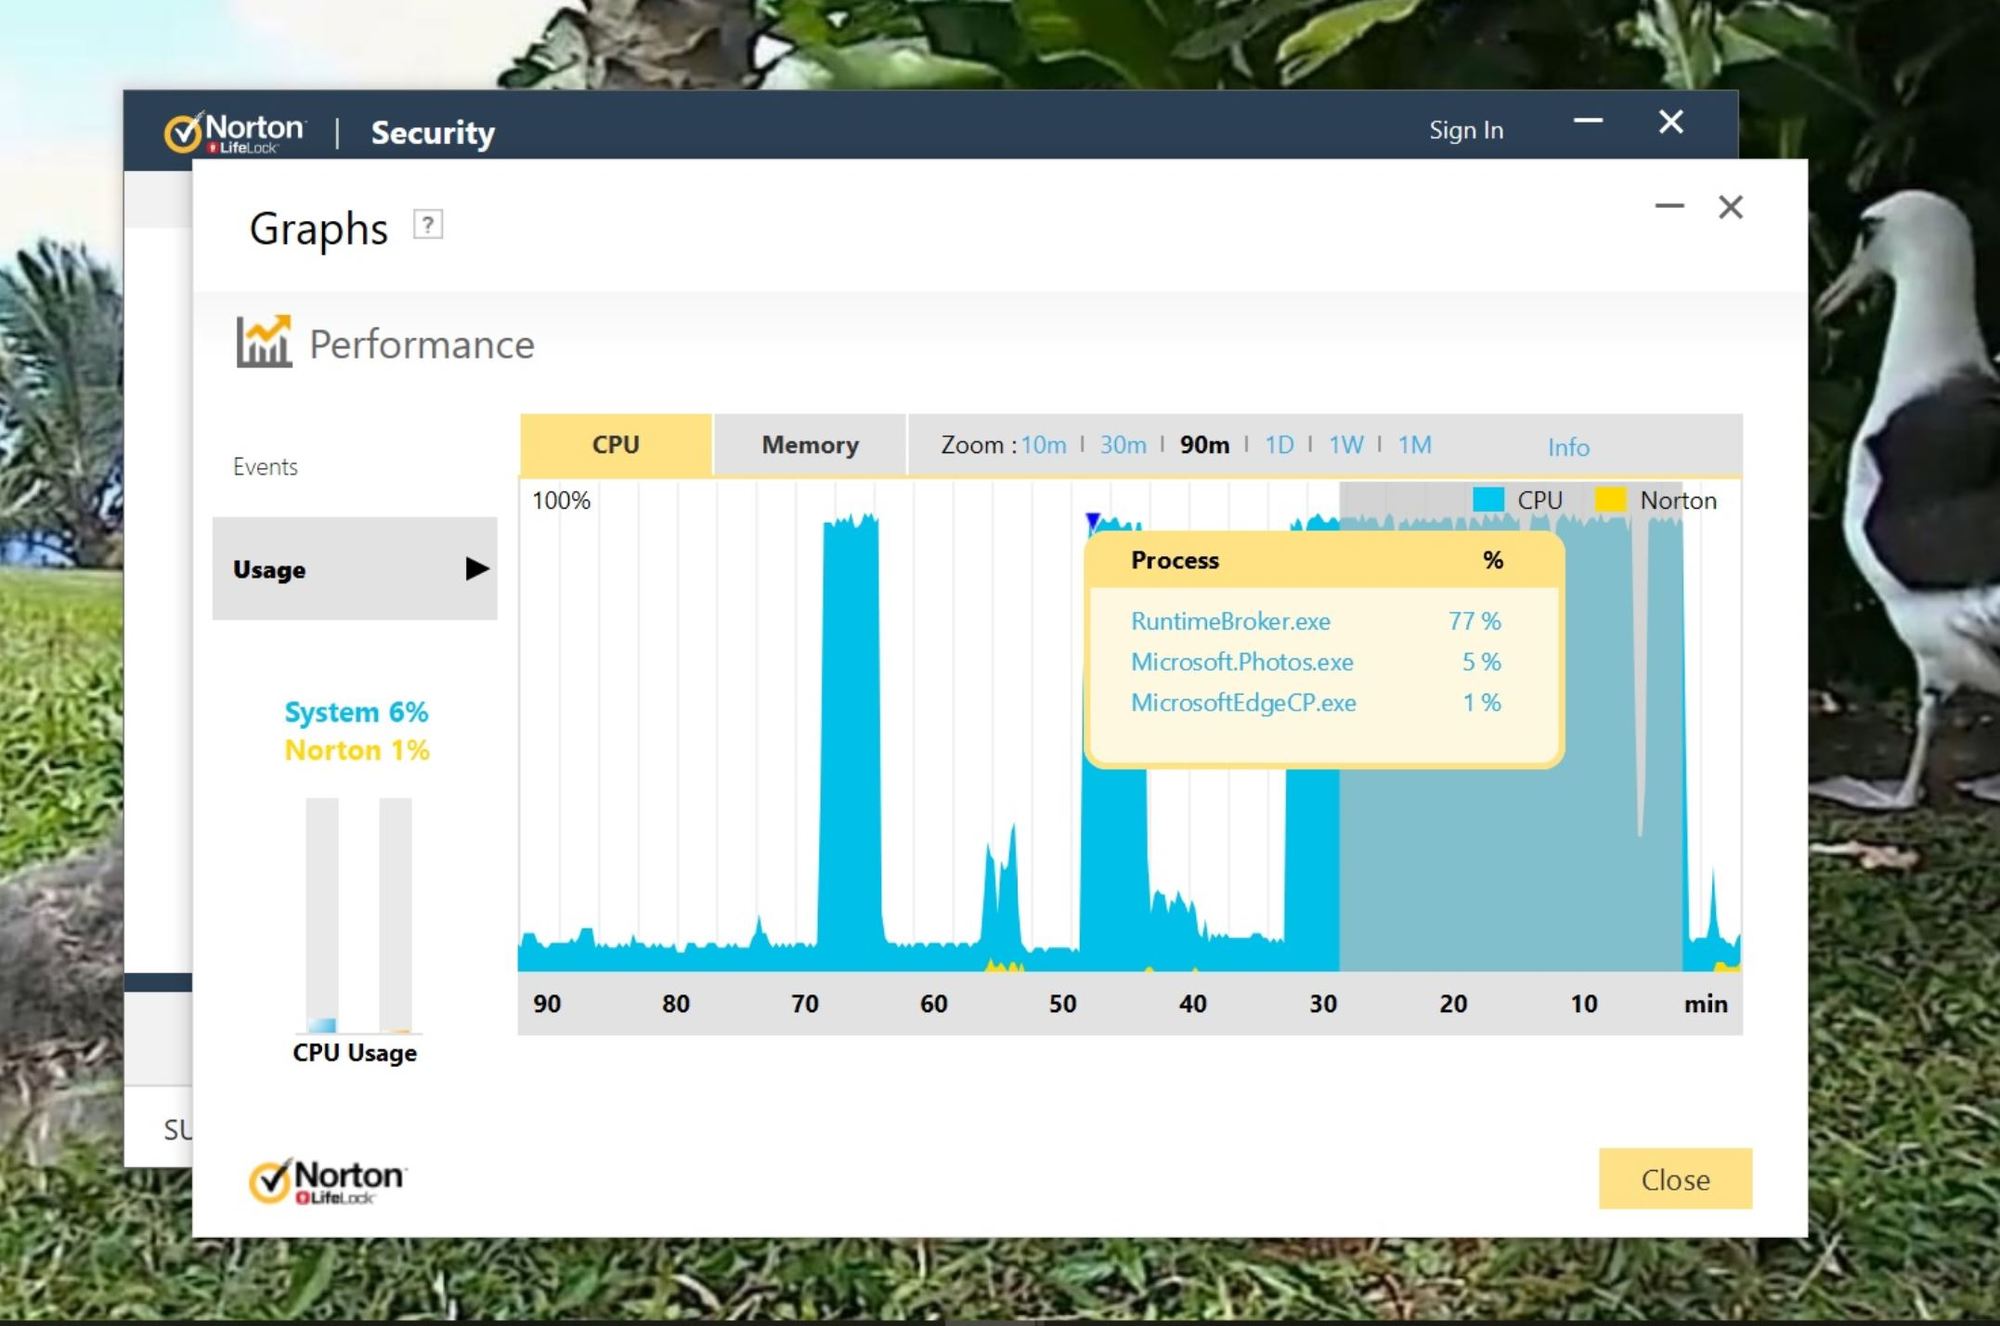Image resolution: width=2000 pixels, height=1326 pixels.
Task: Switch to the CPU tab
Action: click(616, 445)
